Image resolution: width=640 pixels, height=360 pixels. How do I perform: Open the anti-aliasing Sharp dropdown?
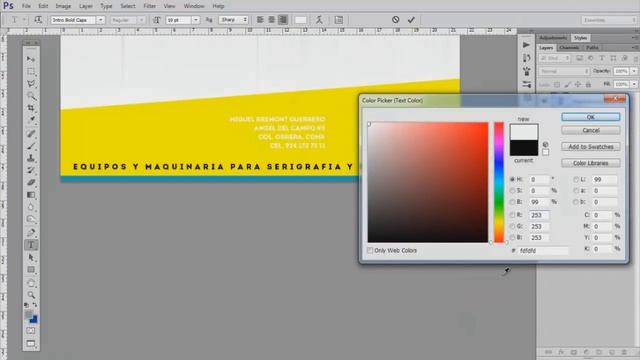click(x=233, y=20)
